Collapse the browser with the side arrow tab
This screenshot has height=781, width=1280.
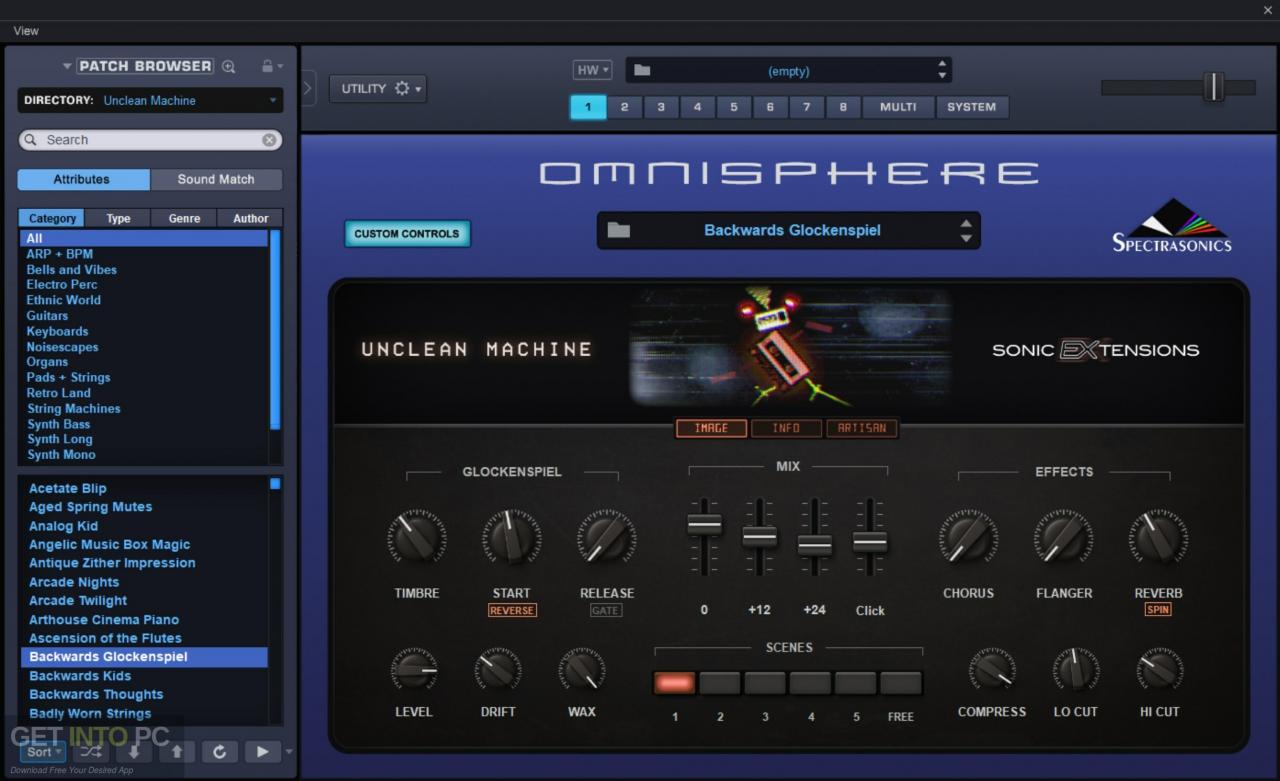point(307,88)
